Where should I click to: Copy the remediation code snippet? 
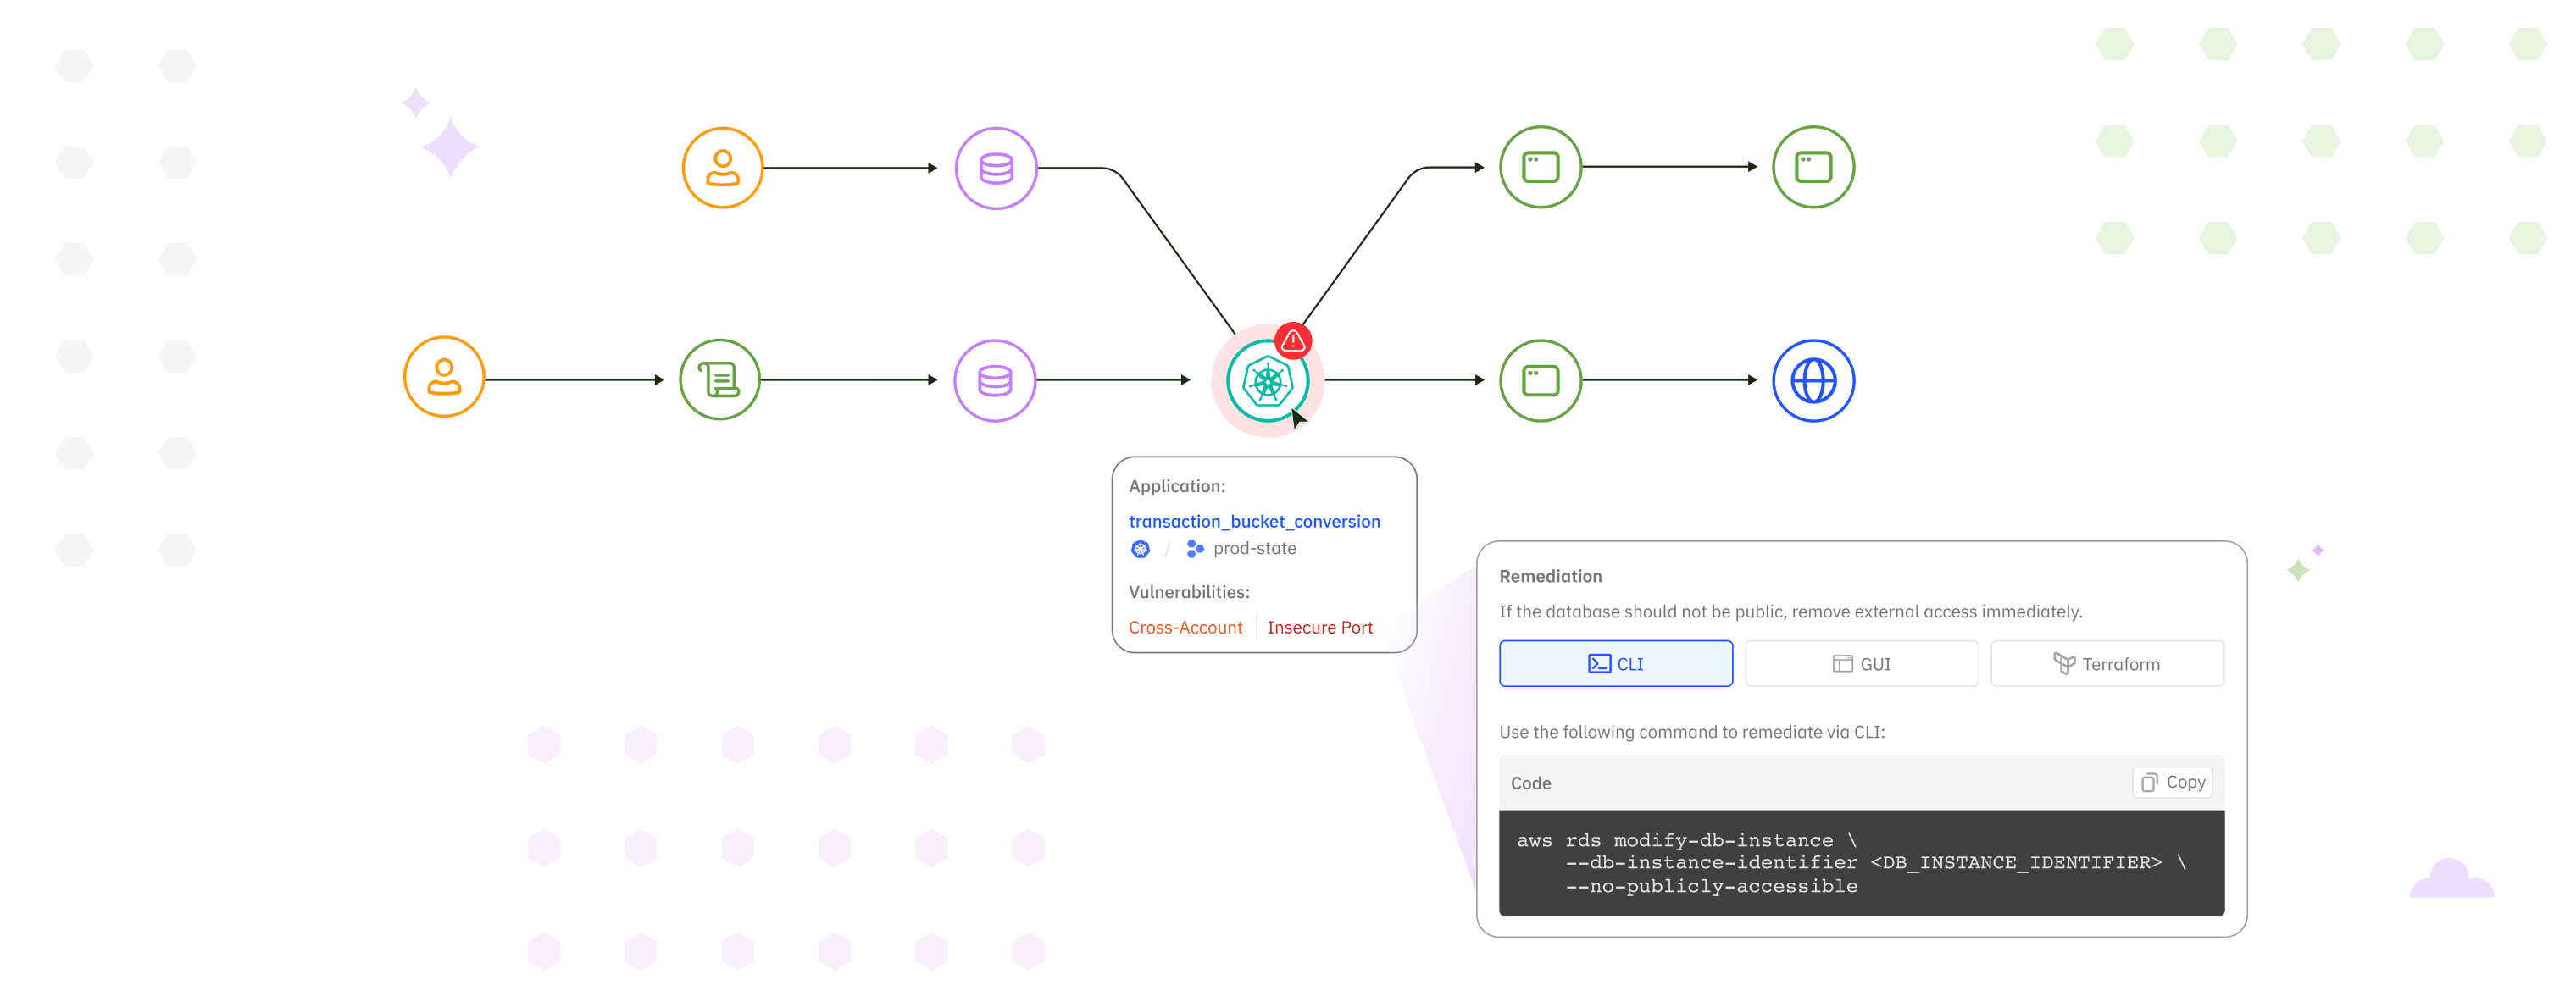(2172, 782)
